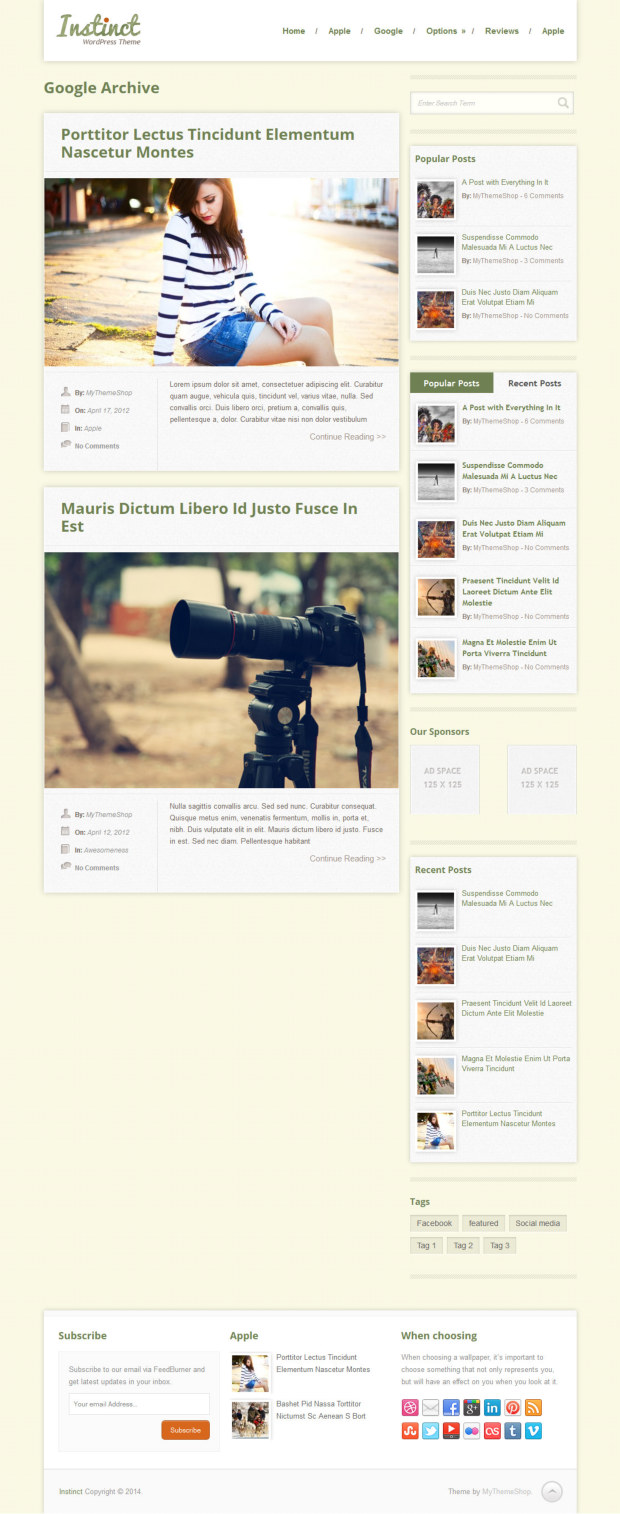Open the Twitter social icon
Viewport: 620px width, 1514px height.
point(430,1430)
